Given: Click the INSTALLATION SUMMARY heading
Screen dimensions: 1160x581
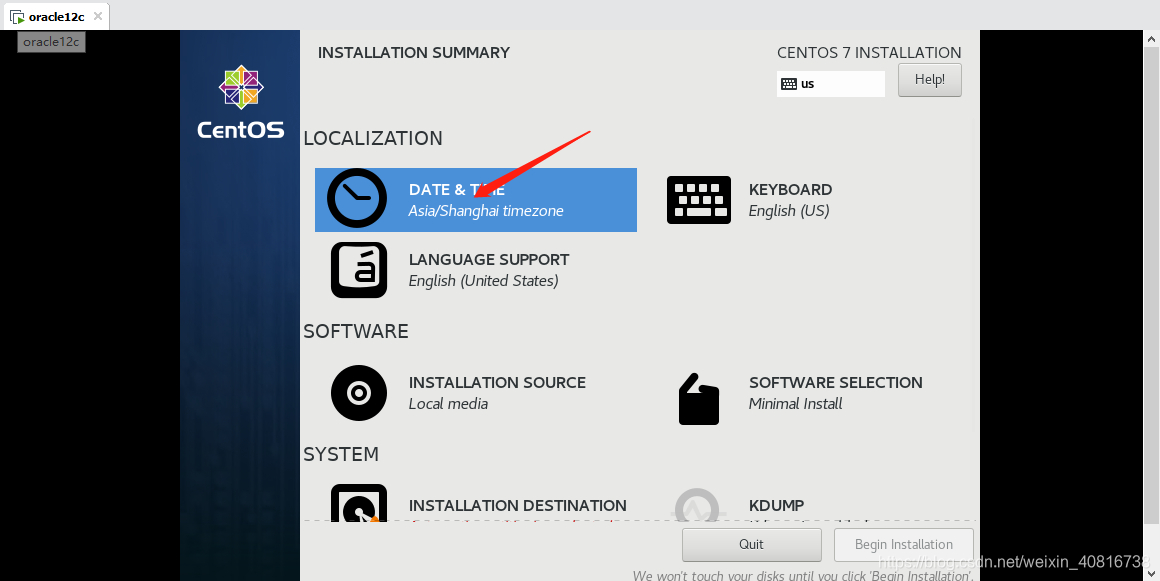Looking at the screenshot, I should pos(414,53).
